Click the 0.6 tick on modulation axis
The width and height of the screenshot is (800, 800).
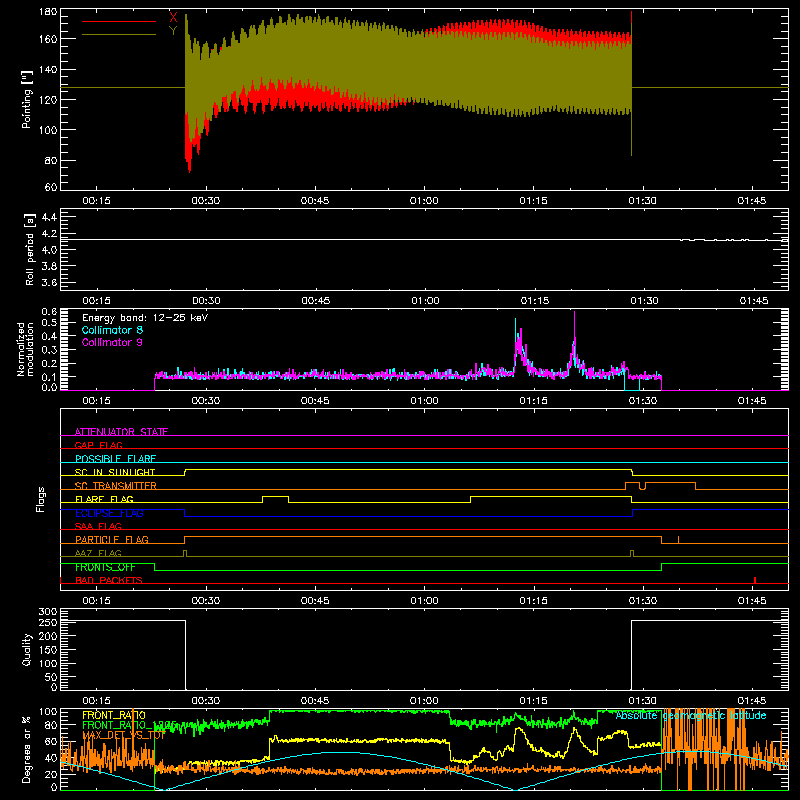[x=49, y=311]
